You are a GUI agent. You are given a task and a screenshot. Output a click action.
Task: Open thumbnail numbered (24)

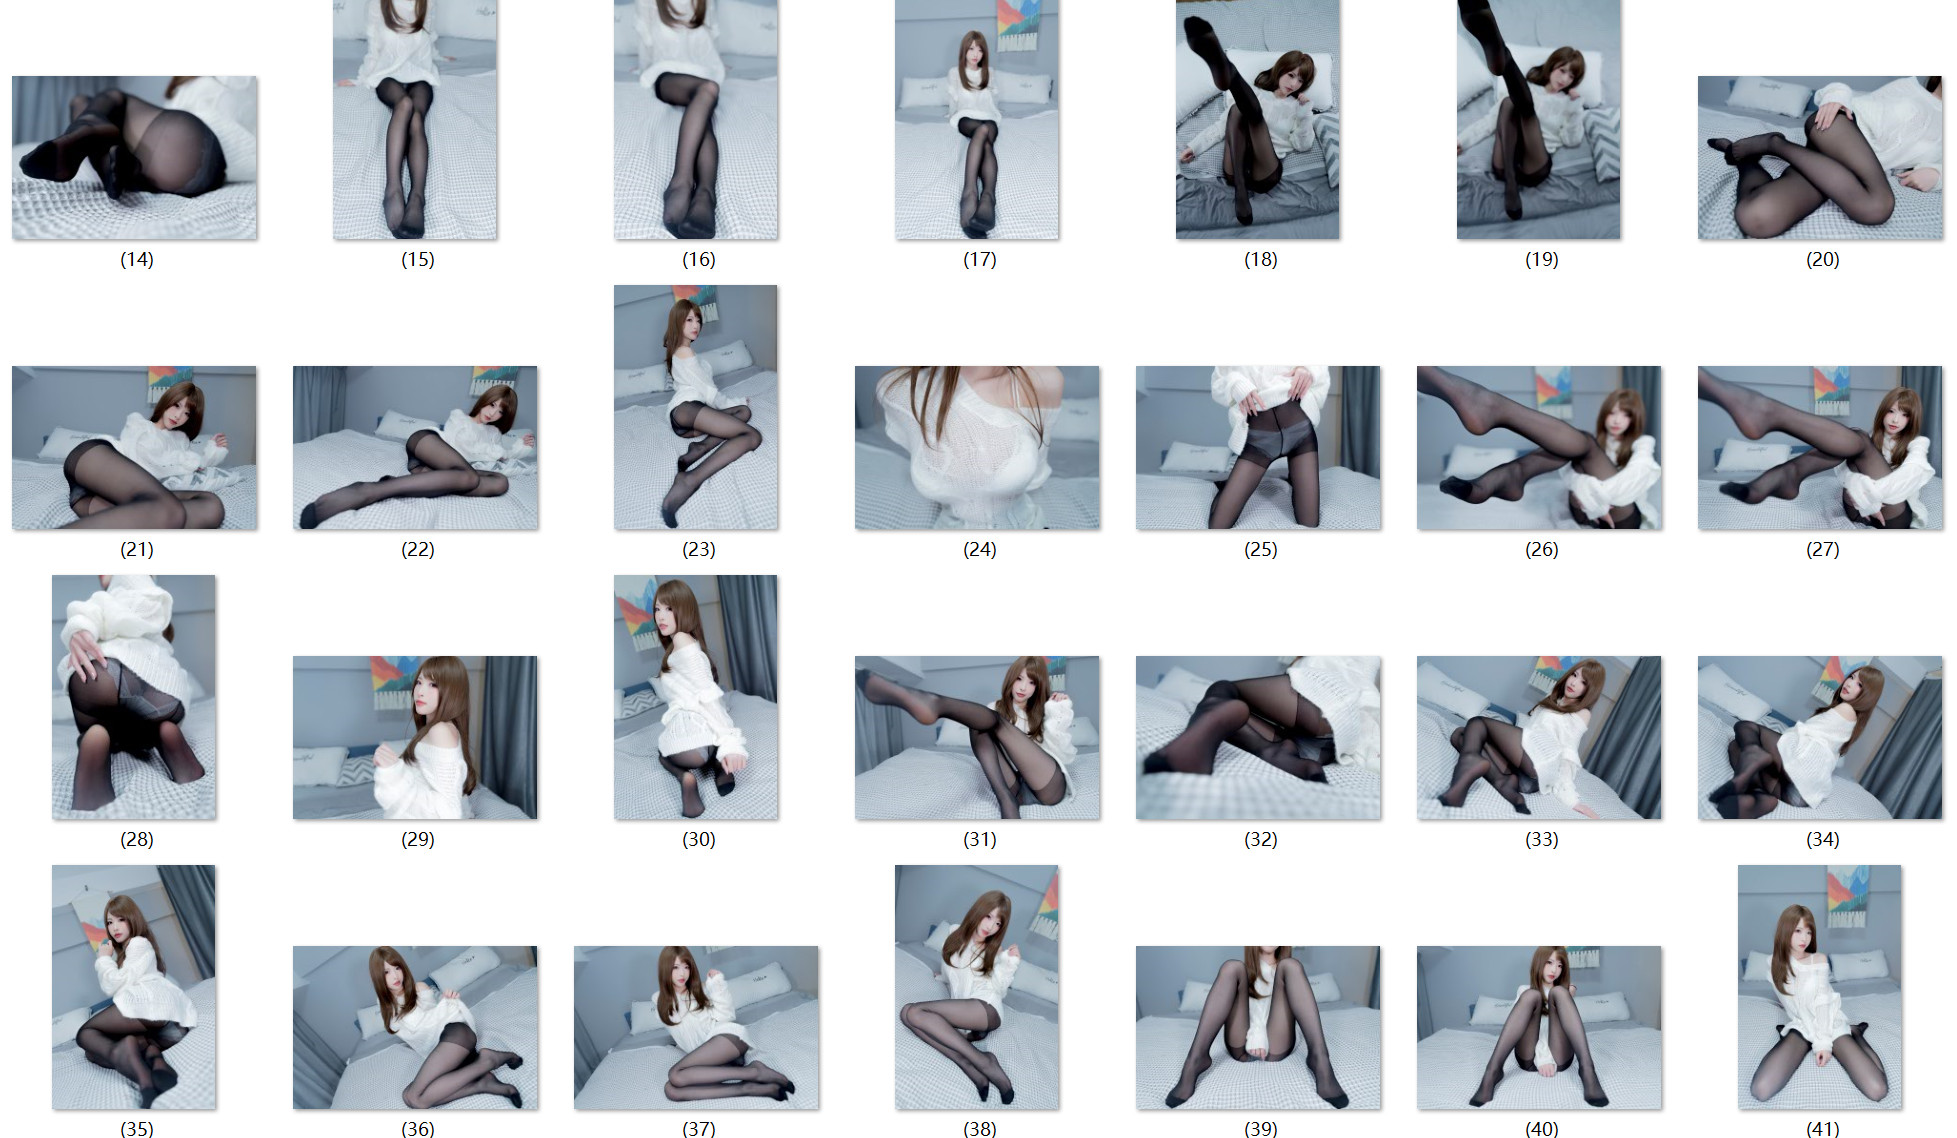tap(977, 447)
